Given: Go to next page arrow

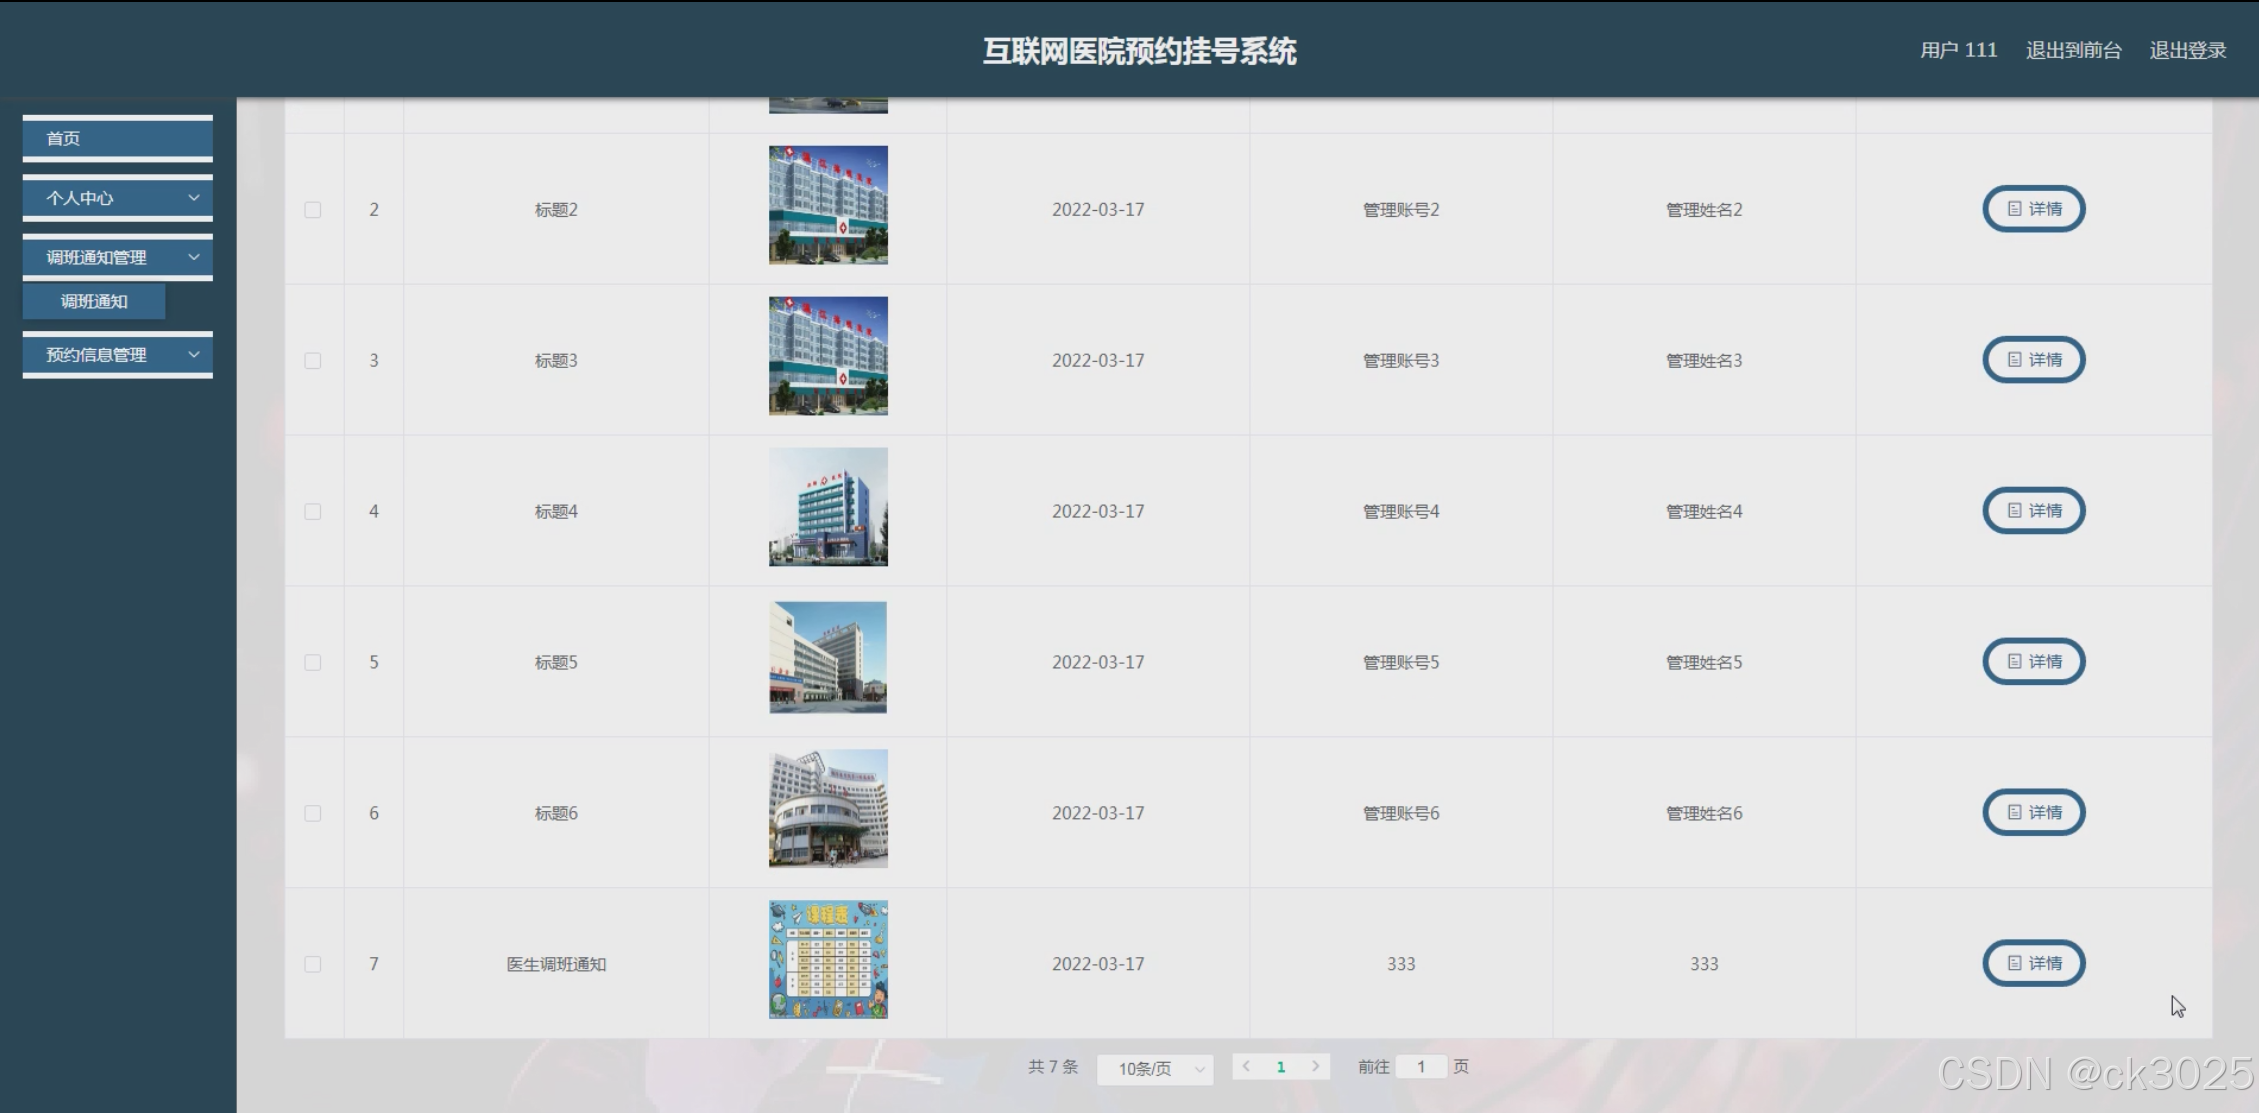Looking at the screenshot, I should [1315, 1067].
